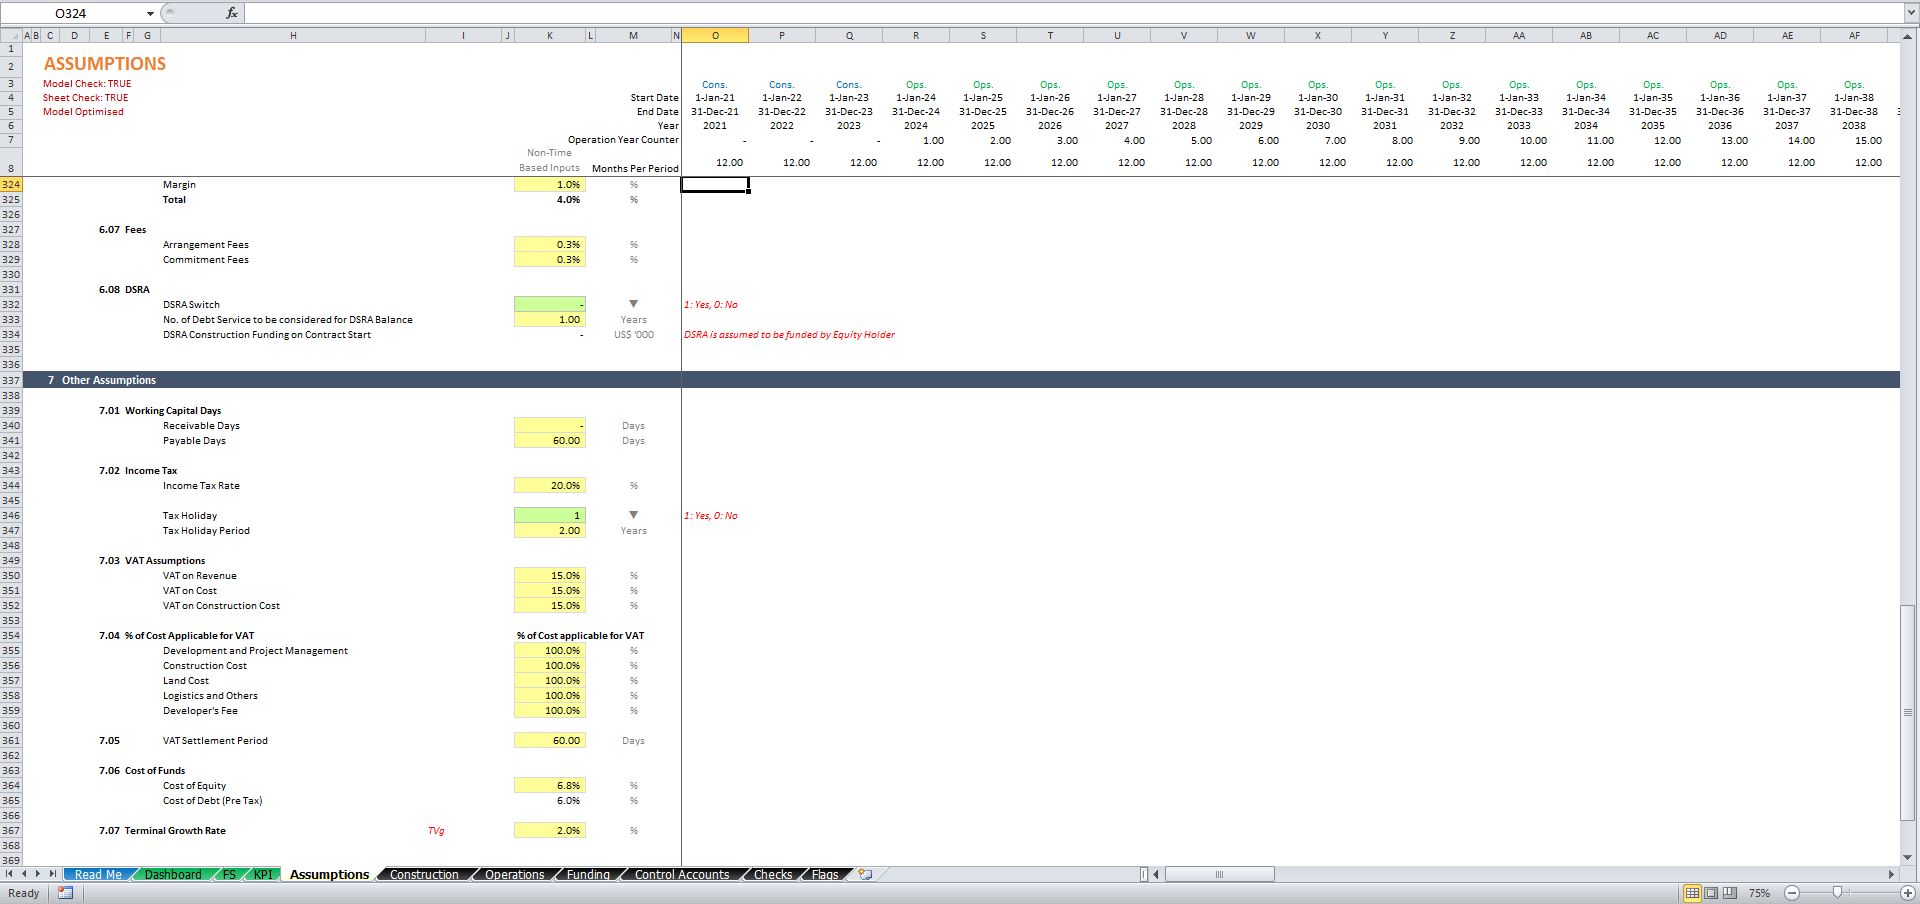1920x904 pixels.
Task: Open the Control Accounts sheet tab
Action: (x=682, y=874)
